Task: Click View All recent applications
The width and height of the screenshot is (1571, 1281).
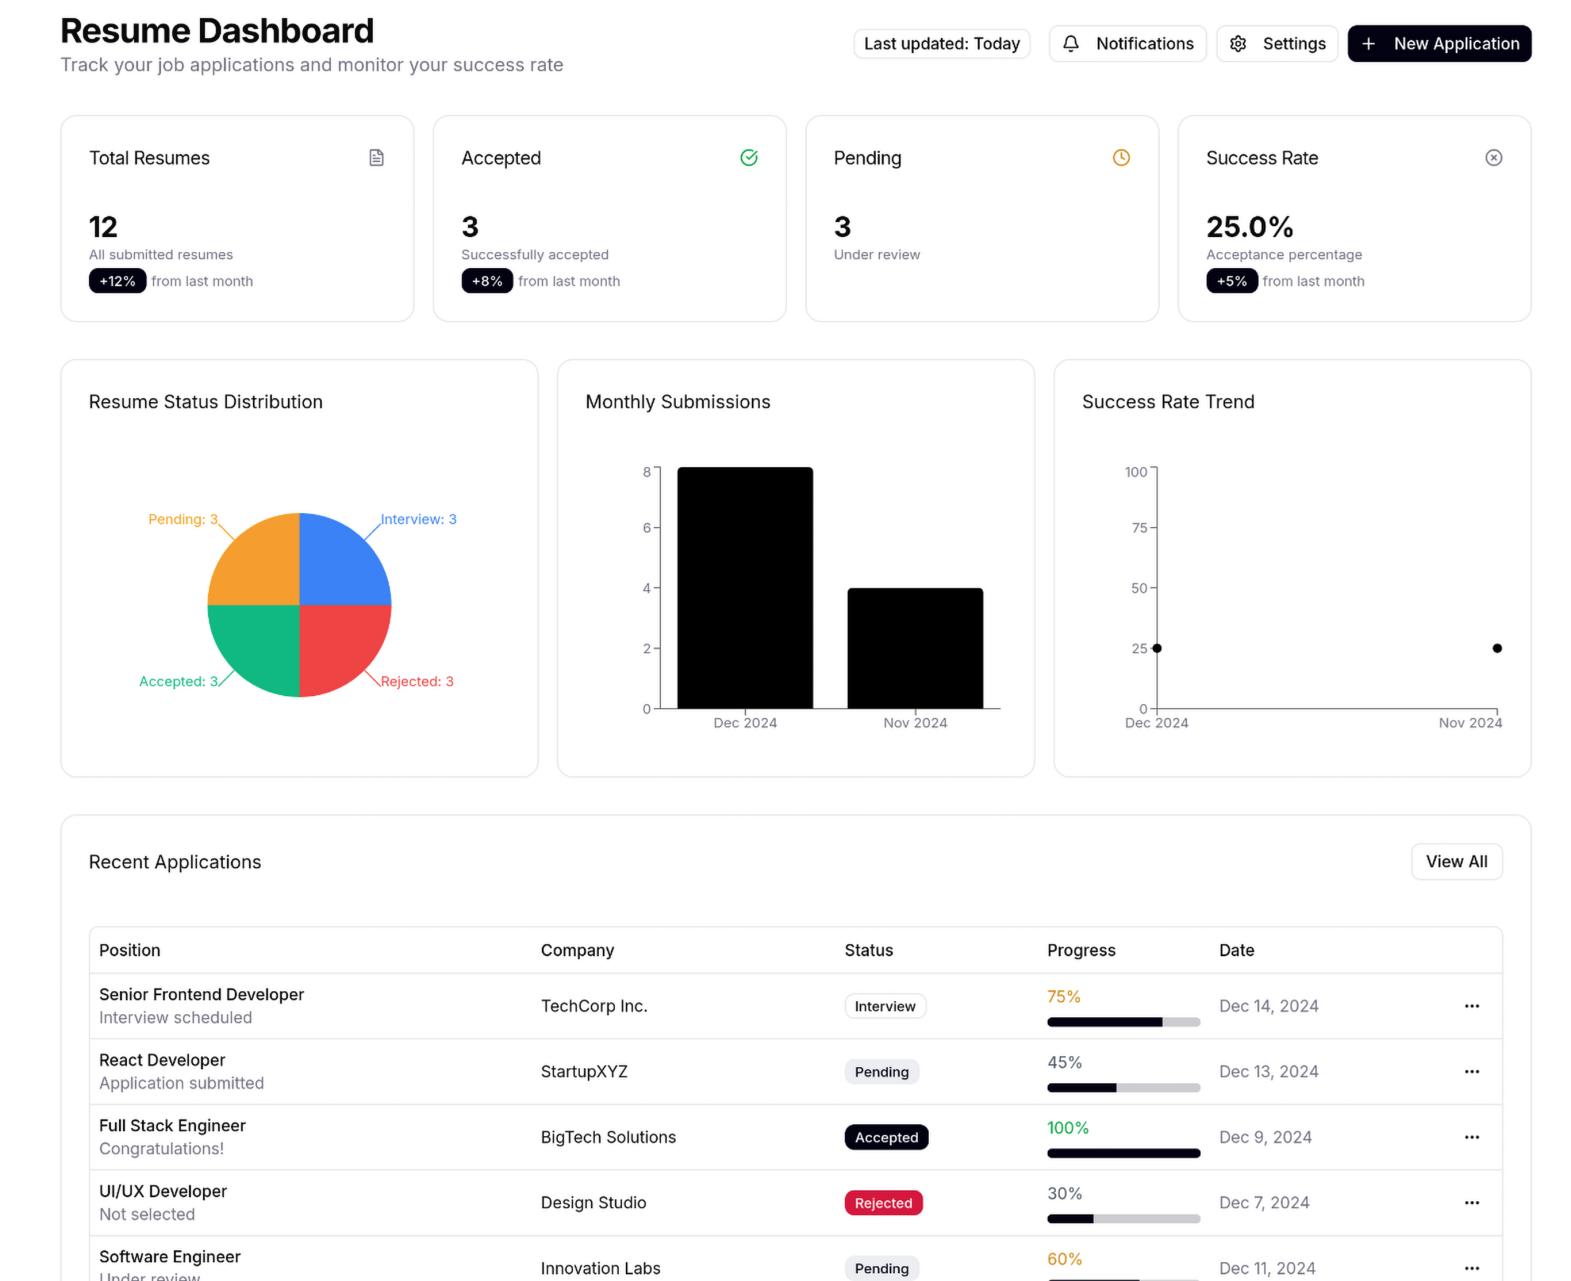Action: [x=1456, y=862]
